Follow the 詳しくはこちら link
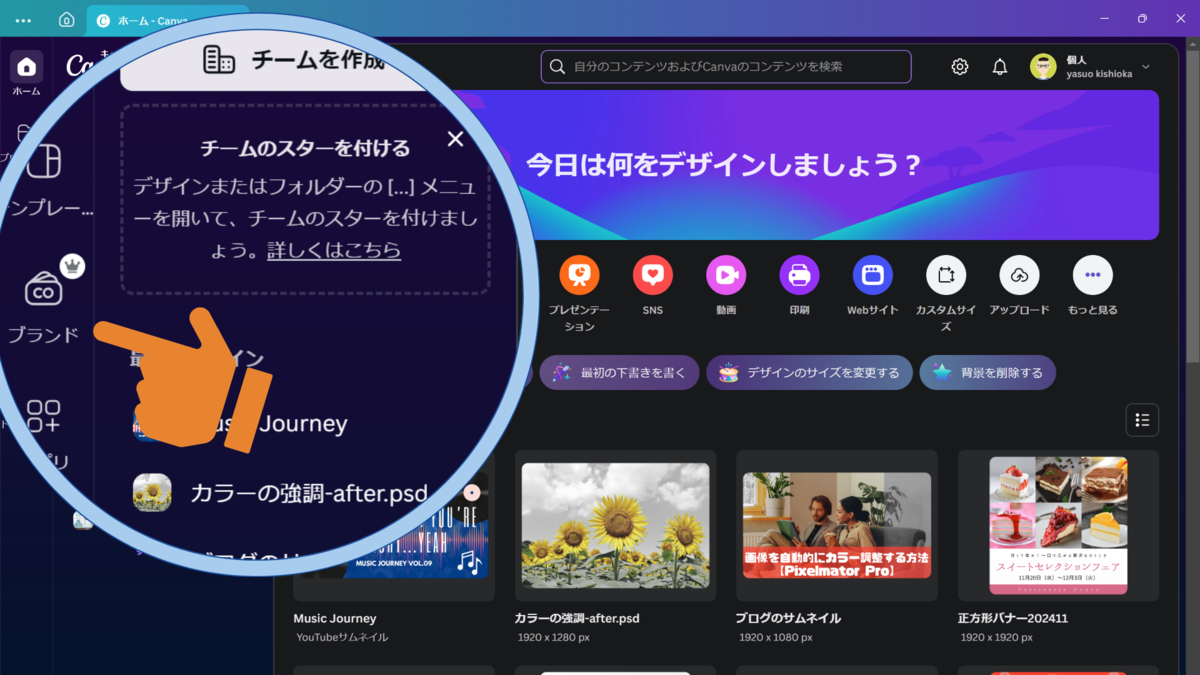The height and width of the screenshot is (675, 1200). 334,250
